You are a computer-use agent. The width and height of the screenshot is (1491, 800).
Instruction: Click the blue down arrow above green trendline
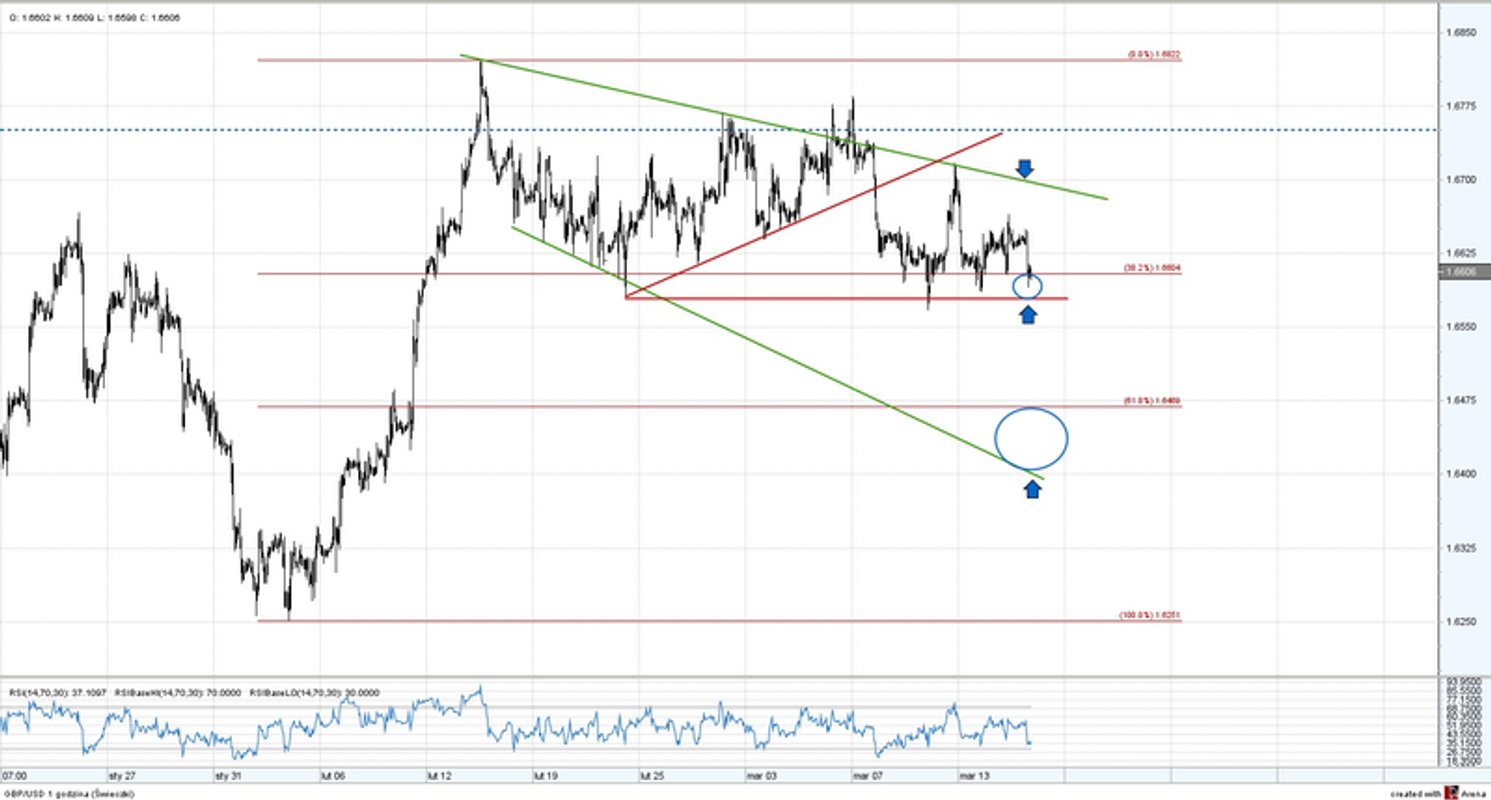[x=1025, y=168]
